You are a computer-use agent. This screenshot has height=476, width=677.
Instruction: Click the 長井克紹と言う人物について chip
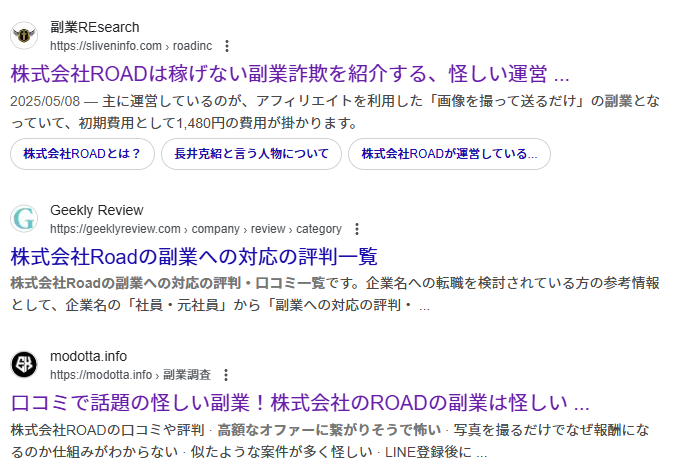[x=251, y=154]
